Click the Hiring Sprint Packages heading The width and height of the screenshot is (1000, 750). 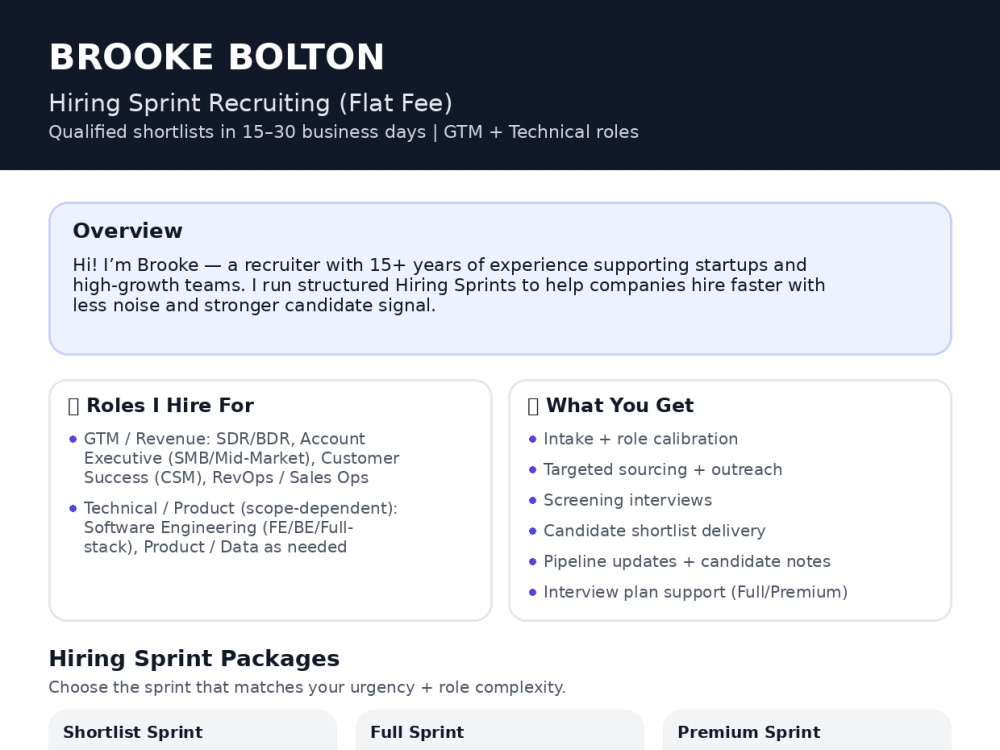194,658
